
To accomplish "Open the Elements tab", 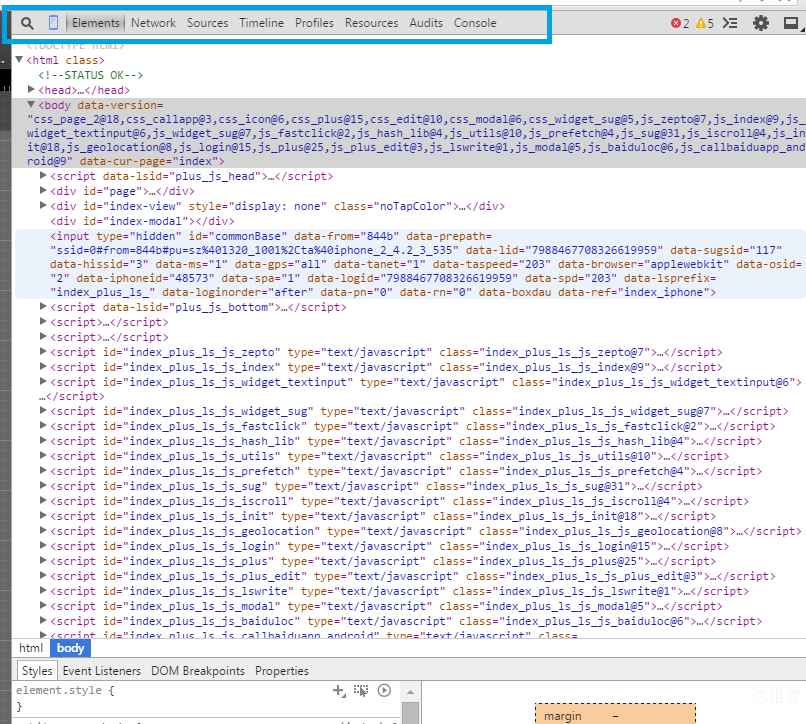I will tap(96, 23).
